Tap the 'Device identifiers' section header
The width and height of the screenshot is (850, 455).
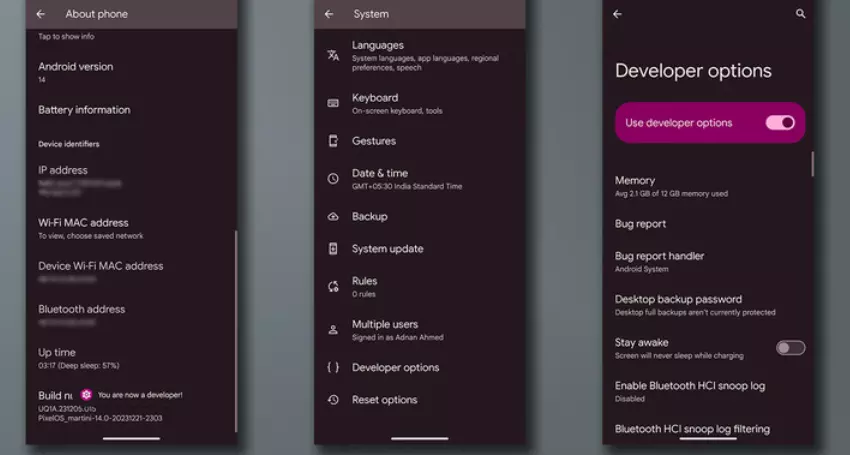(69, 144)
